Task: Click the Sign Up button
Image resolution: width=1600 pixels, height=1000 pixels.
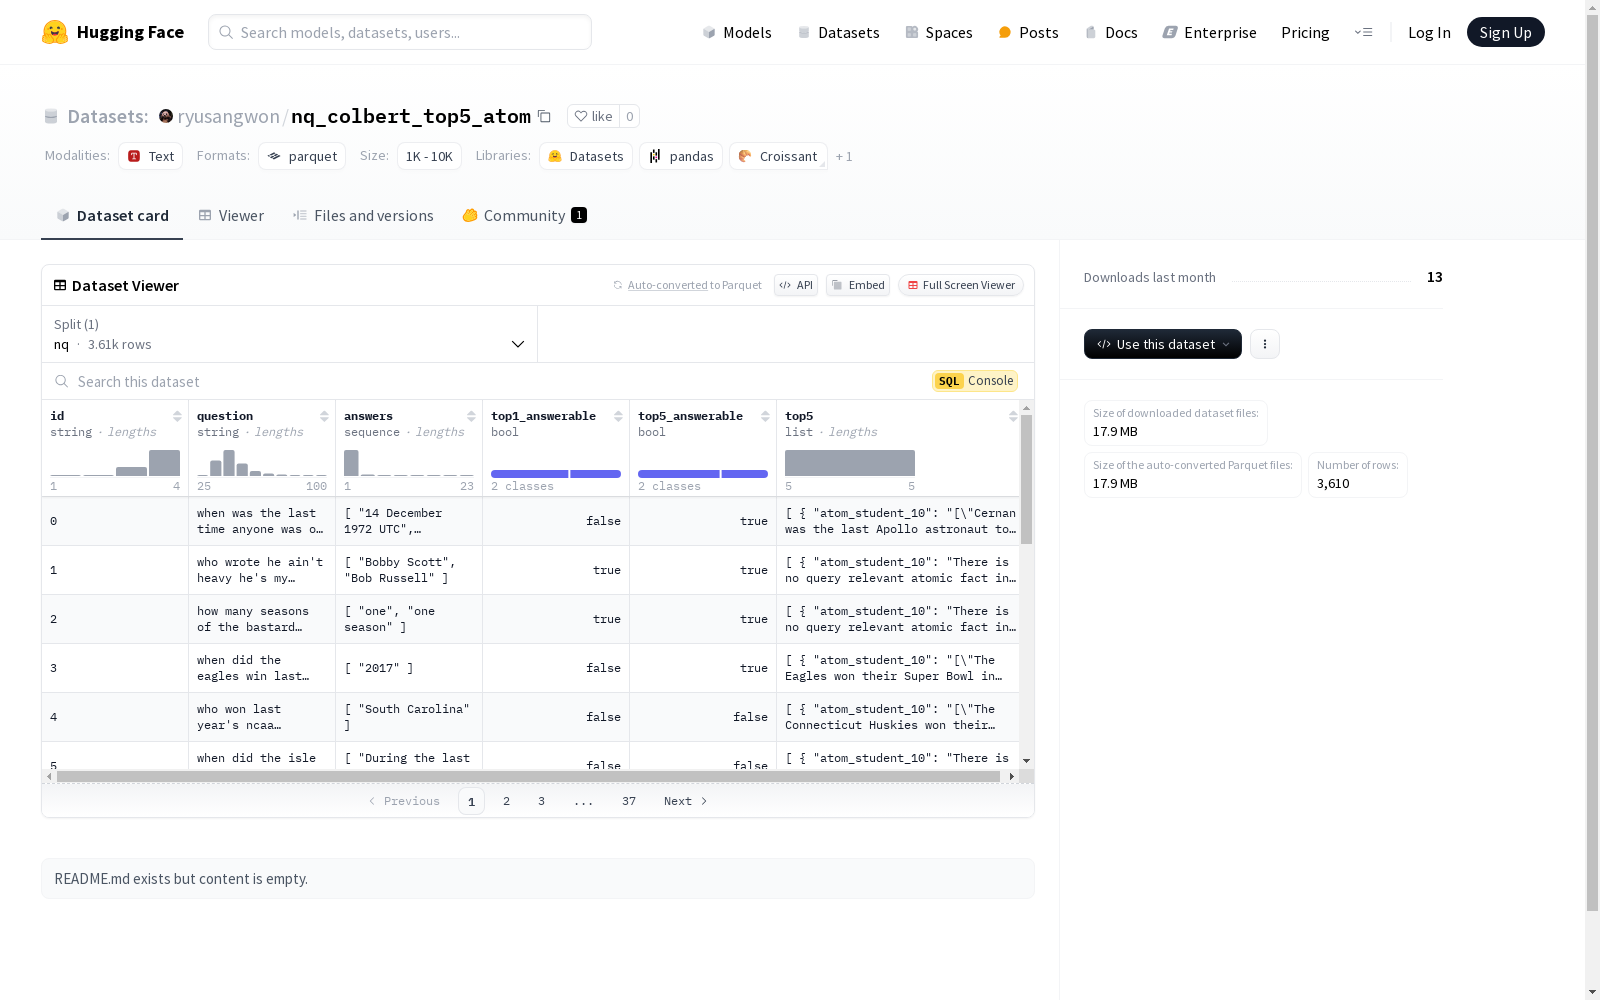Action: [1505, 32]
